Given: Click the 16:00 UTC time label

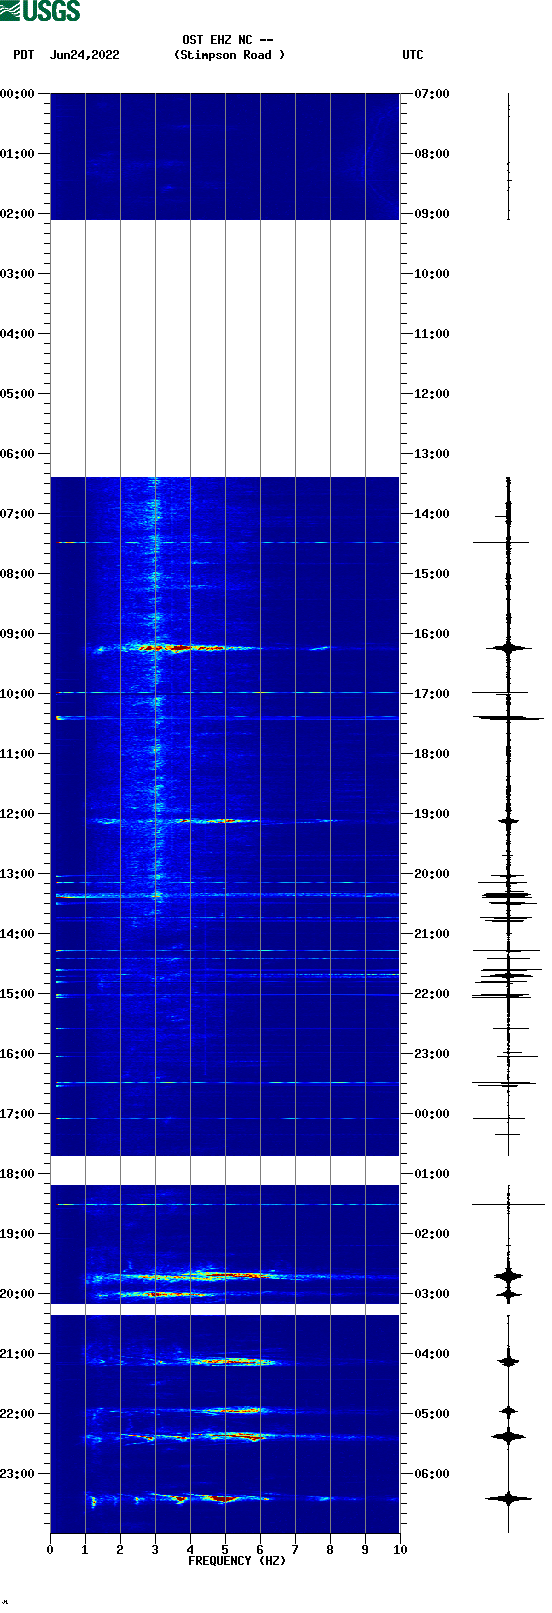Looking at the screenshot, I should tap(432, 634).
